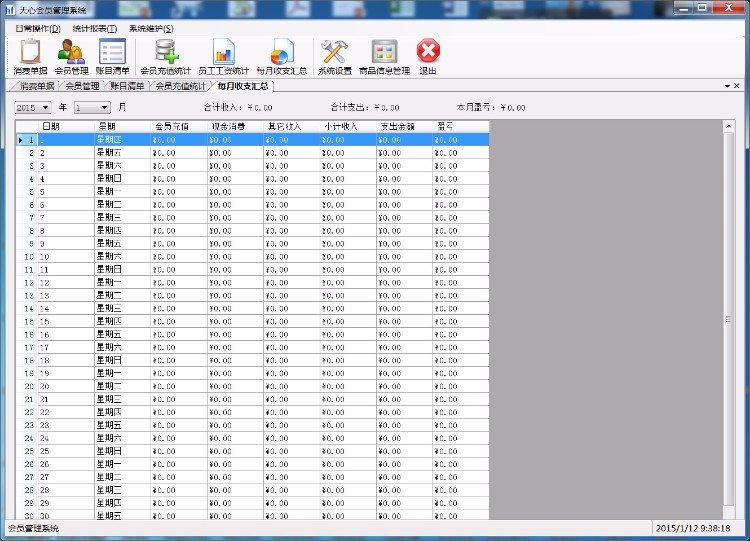Click 会员充值 amount in row 12
This screenshot has width=750, height=541.
pos(179,283)
